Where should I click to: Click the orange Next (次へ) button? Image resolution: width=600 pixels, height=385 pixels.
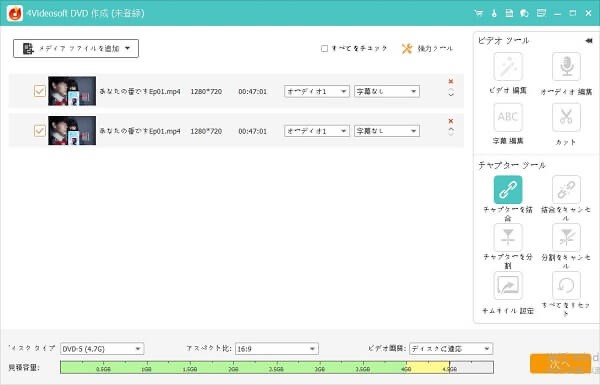coord(560,364)
